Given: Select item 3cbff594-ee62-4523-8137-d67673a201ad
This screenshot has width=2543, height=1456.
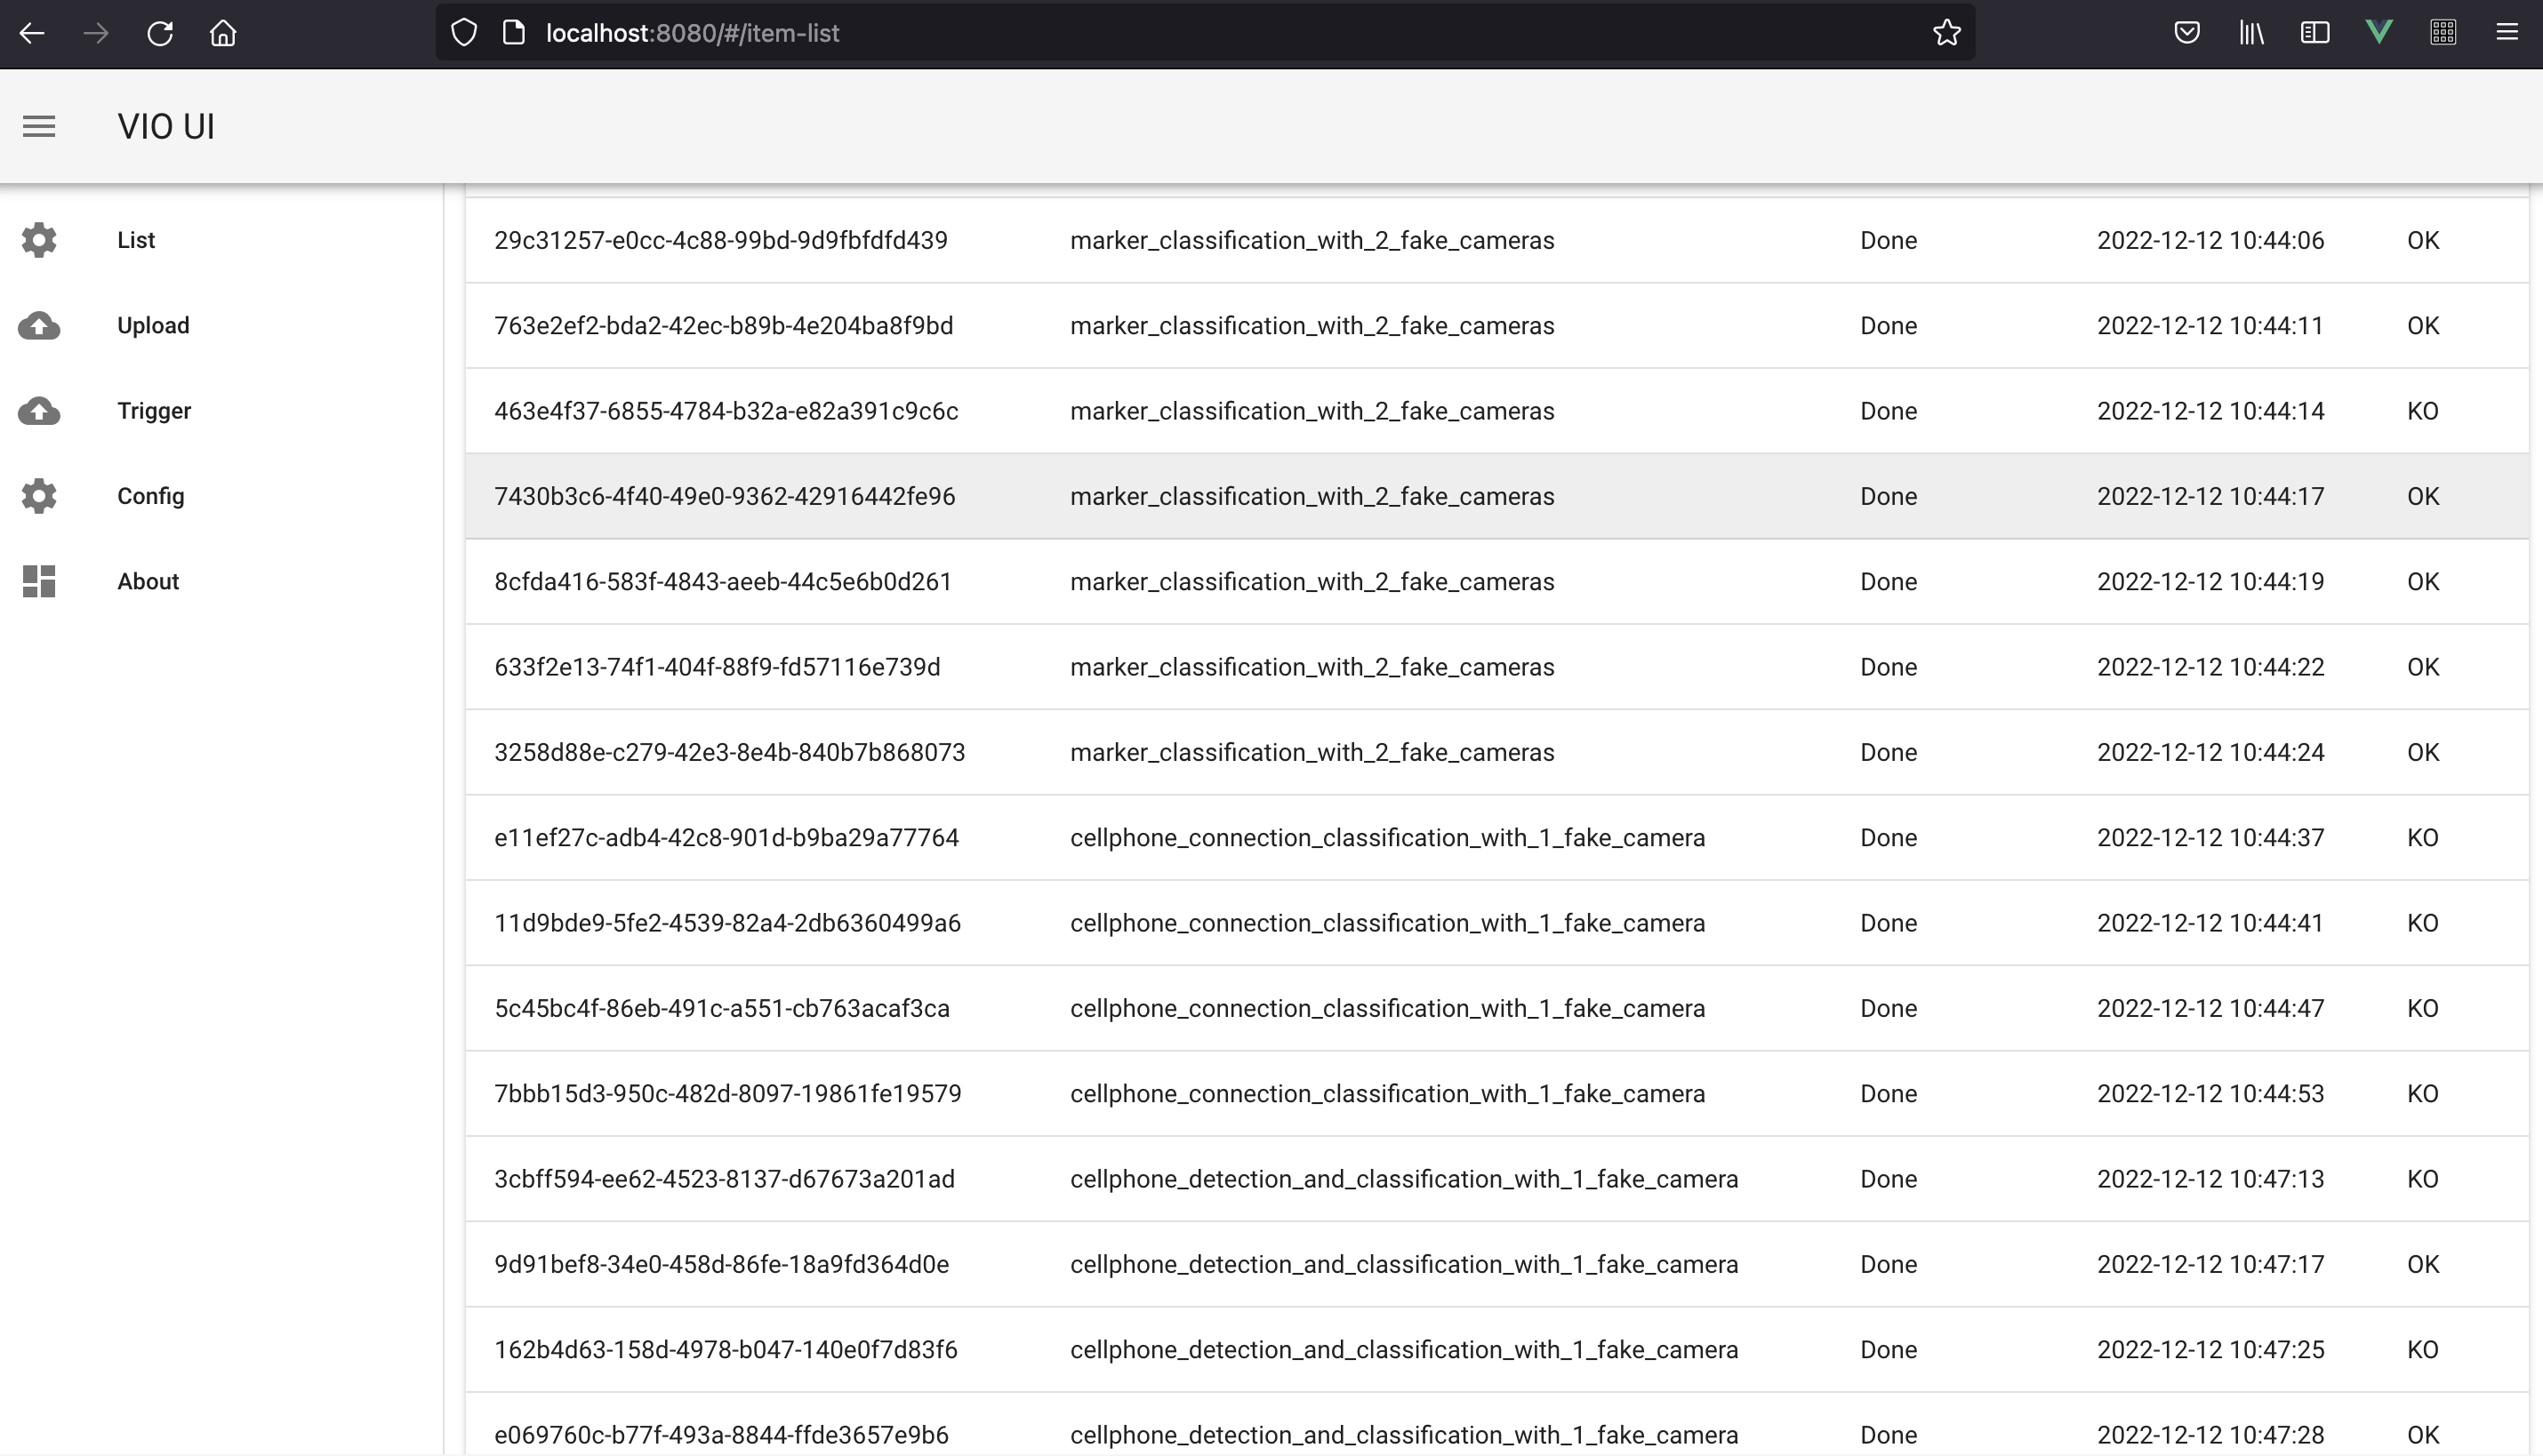Looking at the screenshot, I should click(1496, 1179).
